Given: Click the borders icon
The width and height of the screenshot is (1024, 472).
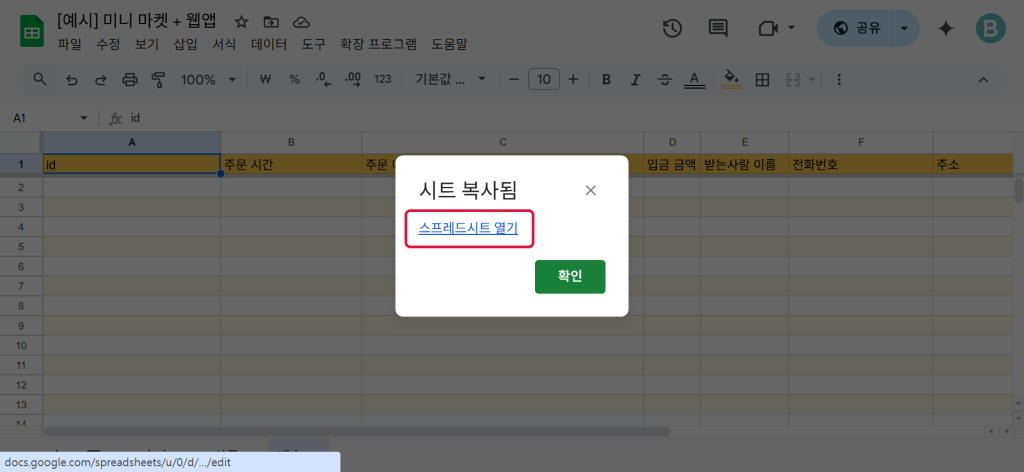Looking at the screenshot, I should pos(762,79).
